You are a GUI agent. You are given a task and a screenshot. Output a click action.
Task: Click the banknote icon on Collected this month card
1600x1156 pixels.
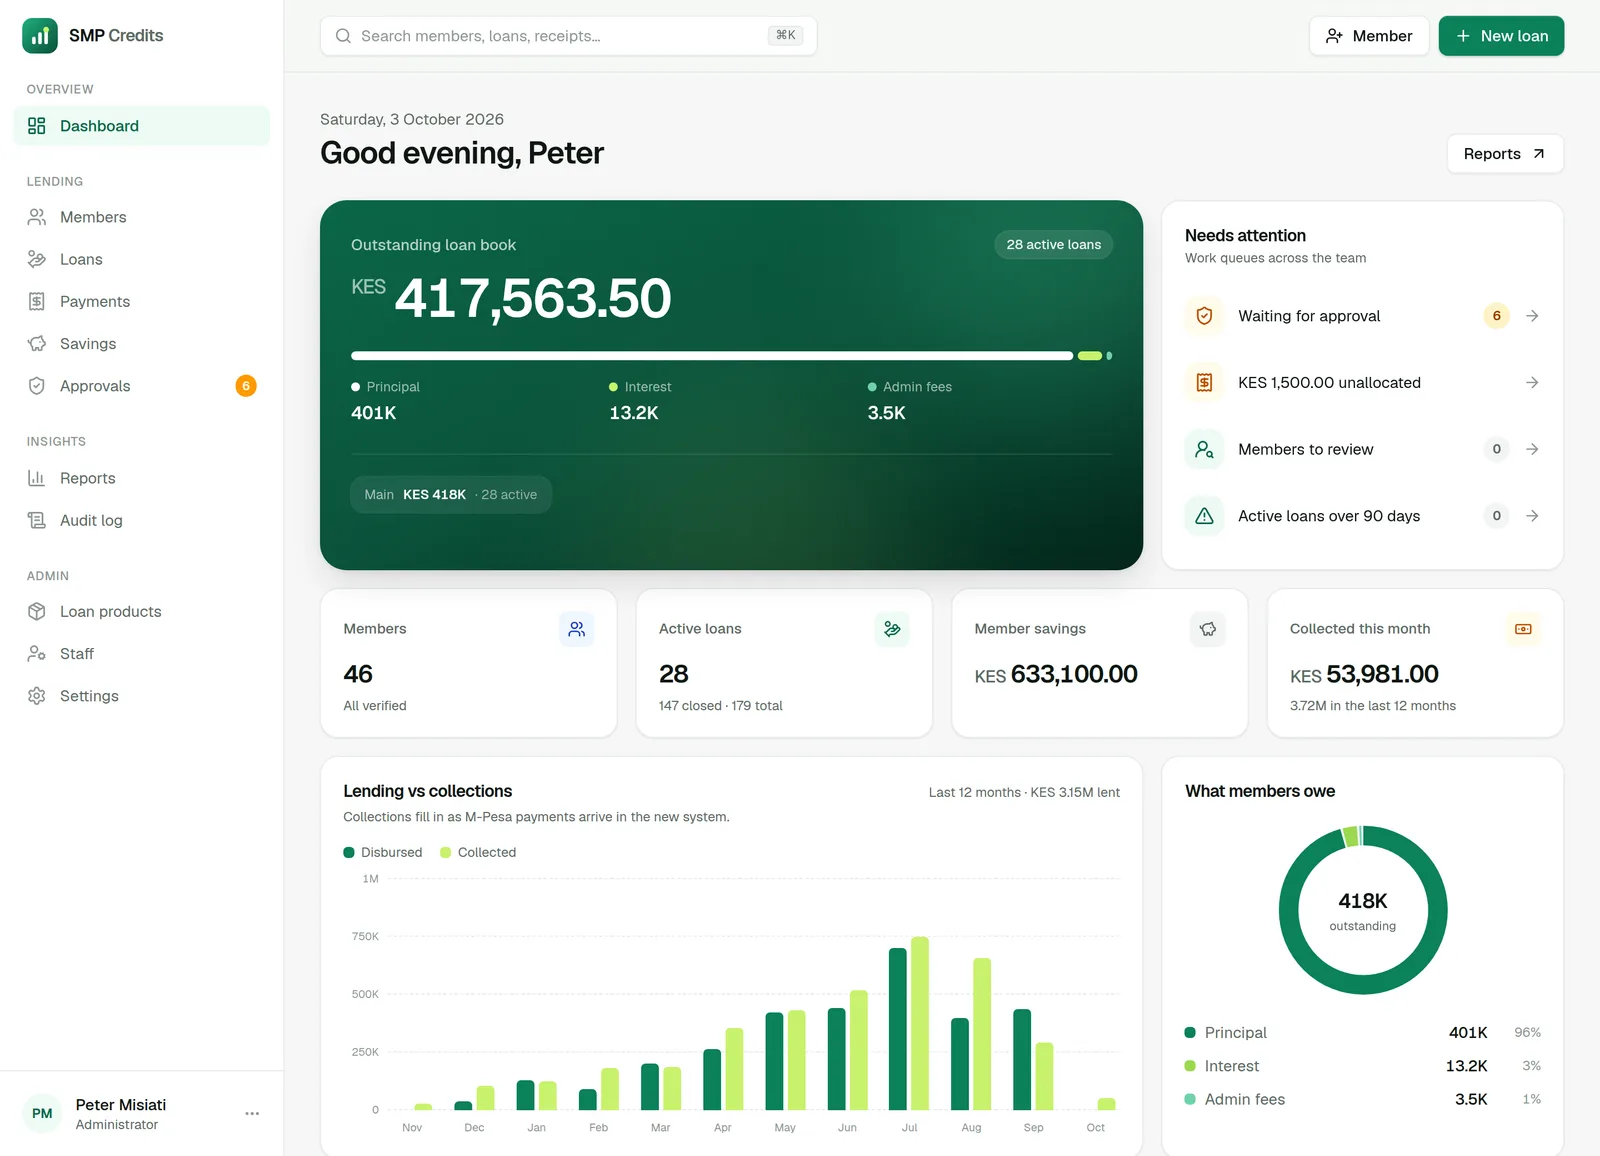coord(1523,629)
